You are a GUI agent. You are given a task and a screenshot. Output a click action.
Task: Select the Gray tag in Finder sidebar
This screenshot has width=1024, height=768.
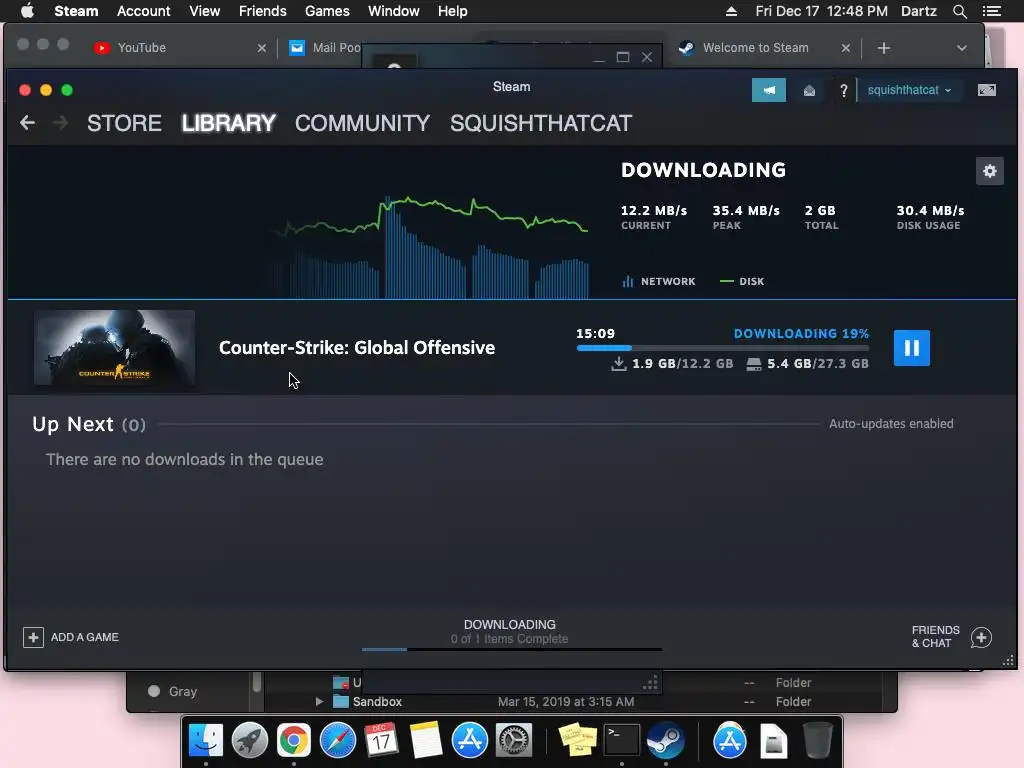point(182,691)
